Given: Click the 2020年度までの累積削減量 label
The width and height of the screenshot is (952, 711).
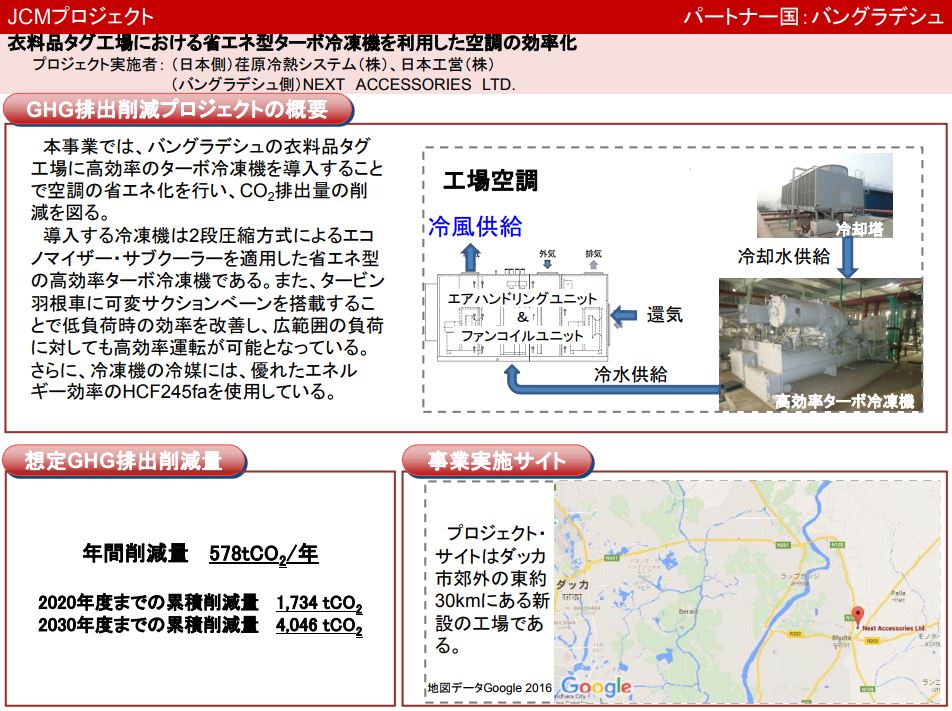Looking at the screenshot, I should (x=148, y=602).
